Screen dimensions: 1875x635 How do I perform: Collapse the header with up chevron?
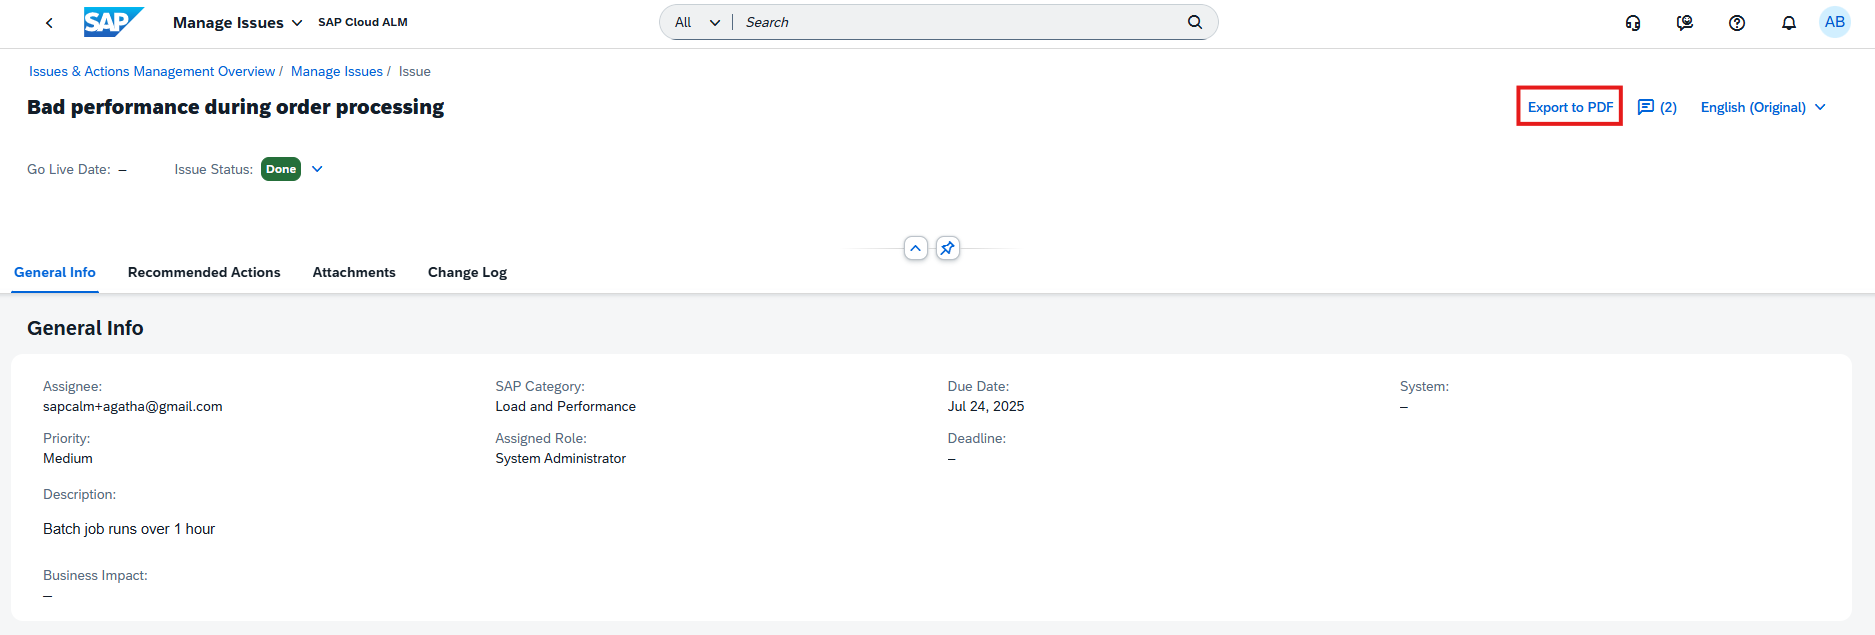click(916, 248)
